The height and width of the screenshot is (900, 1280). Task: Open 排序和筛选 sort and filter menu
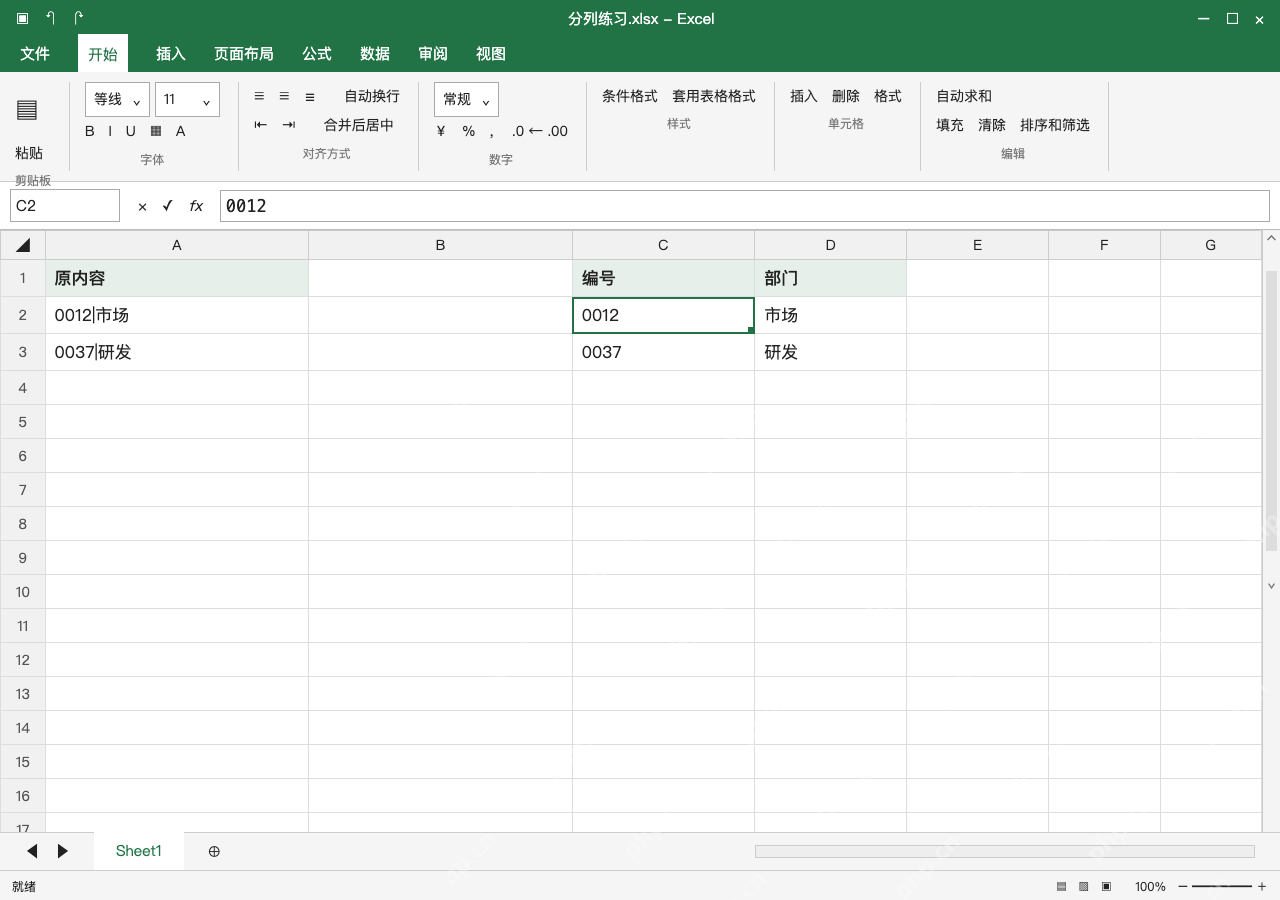click(x=1055, y=125)
